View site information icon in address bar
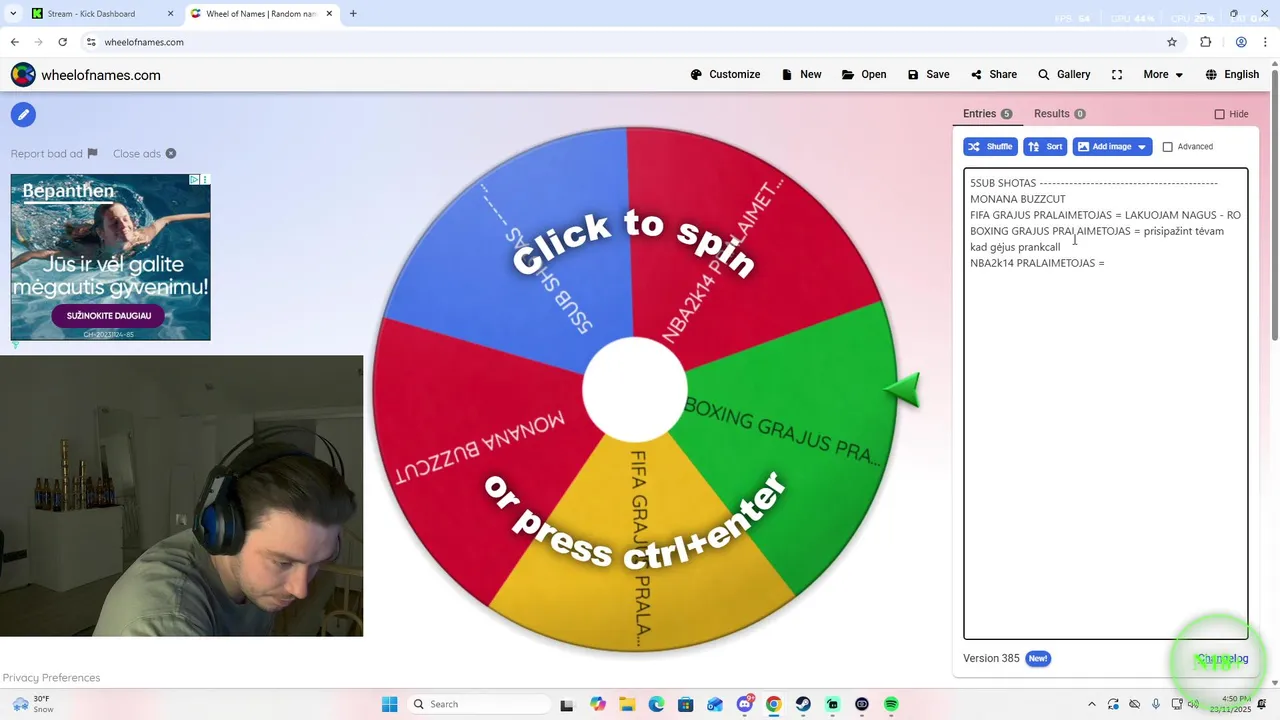1280x720 pixels. 91,42
